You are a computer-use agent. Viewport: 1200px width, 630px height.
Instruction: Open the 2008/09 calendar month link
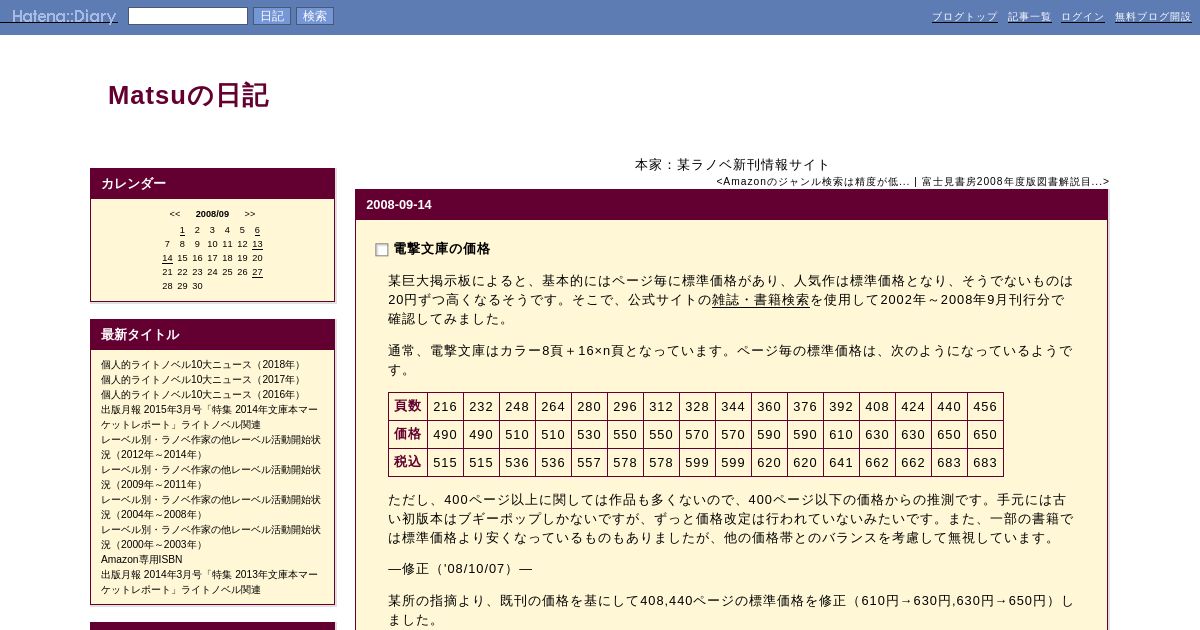212,214
